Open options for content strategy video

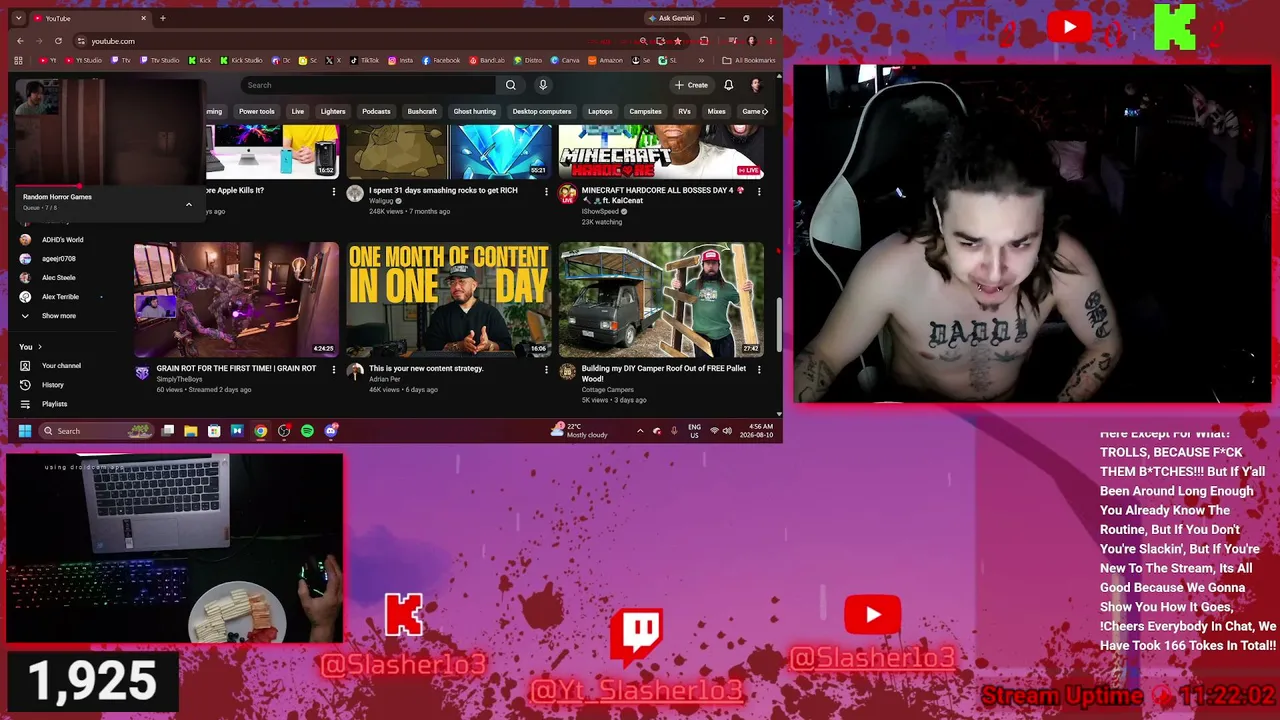coord(546,370)
